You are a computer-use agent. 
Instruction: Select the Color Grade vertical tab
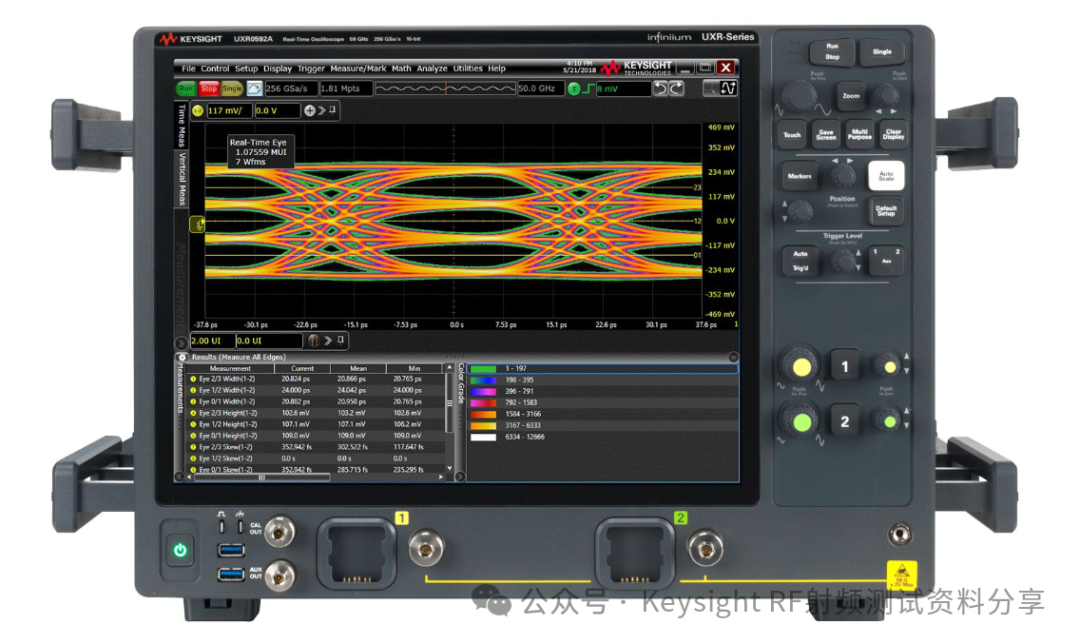tap(461, 384)
